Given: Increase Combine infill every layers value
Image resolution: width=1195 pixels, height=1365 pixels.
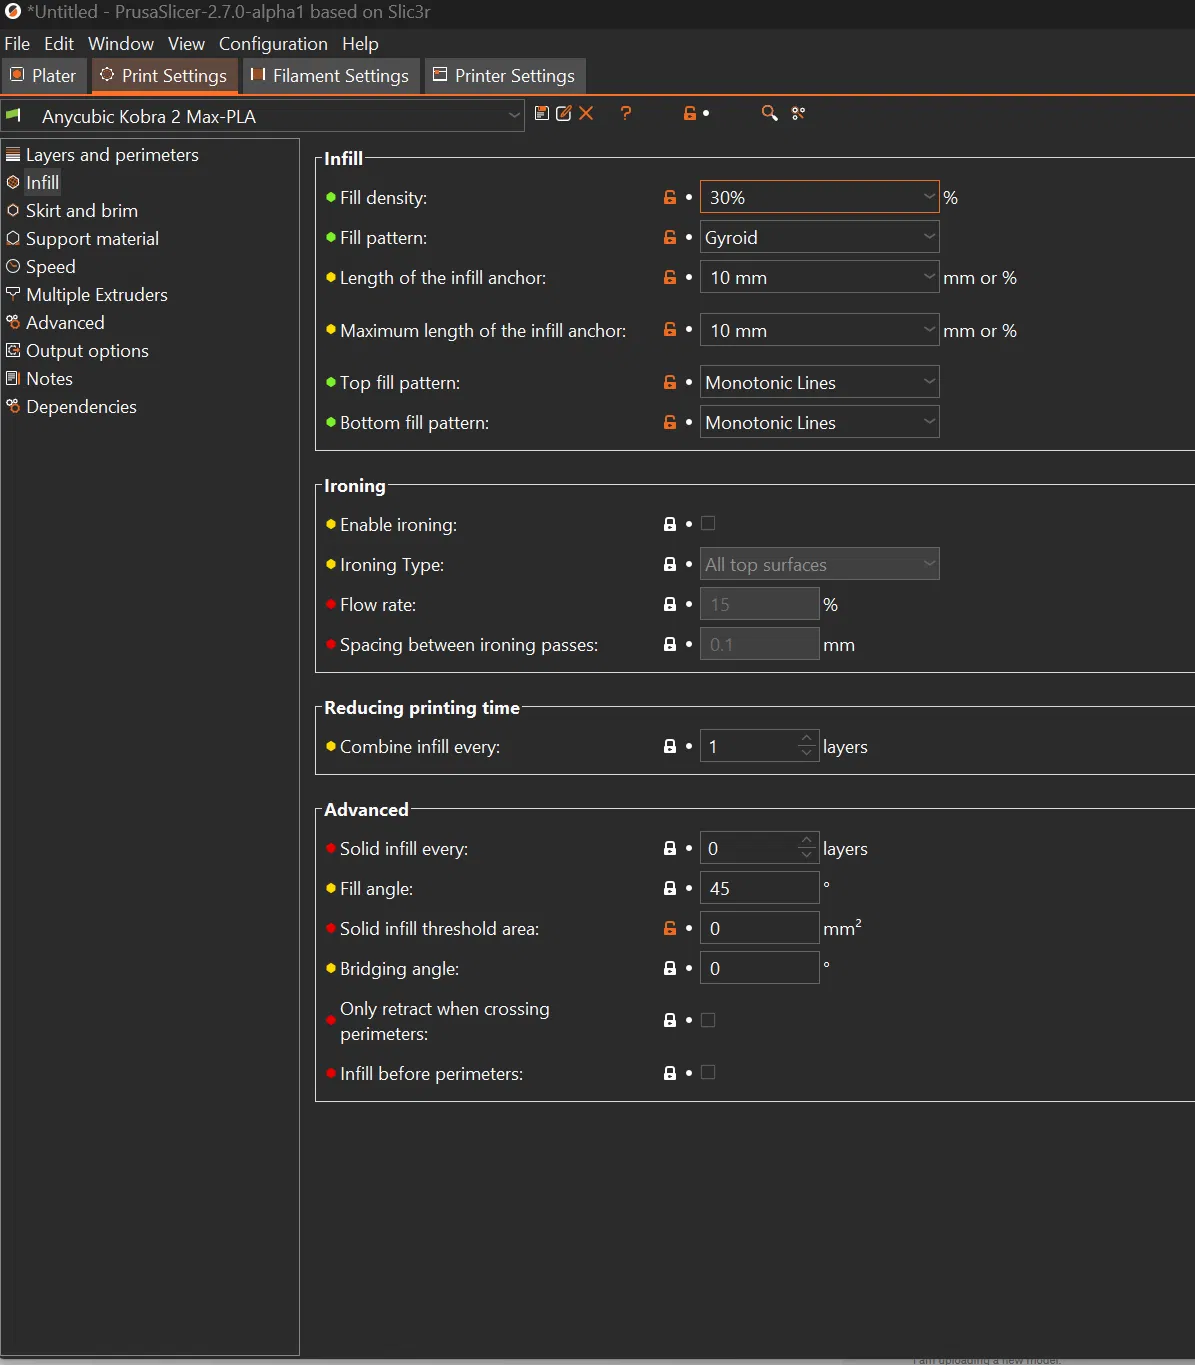Looking at the screenshot, I should 807,739.
